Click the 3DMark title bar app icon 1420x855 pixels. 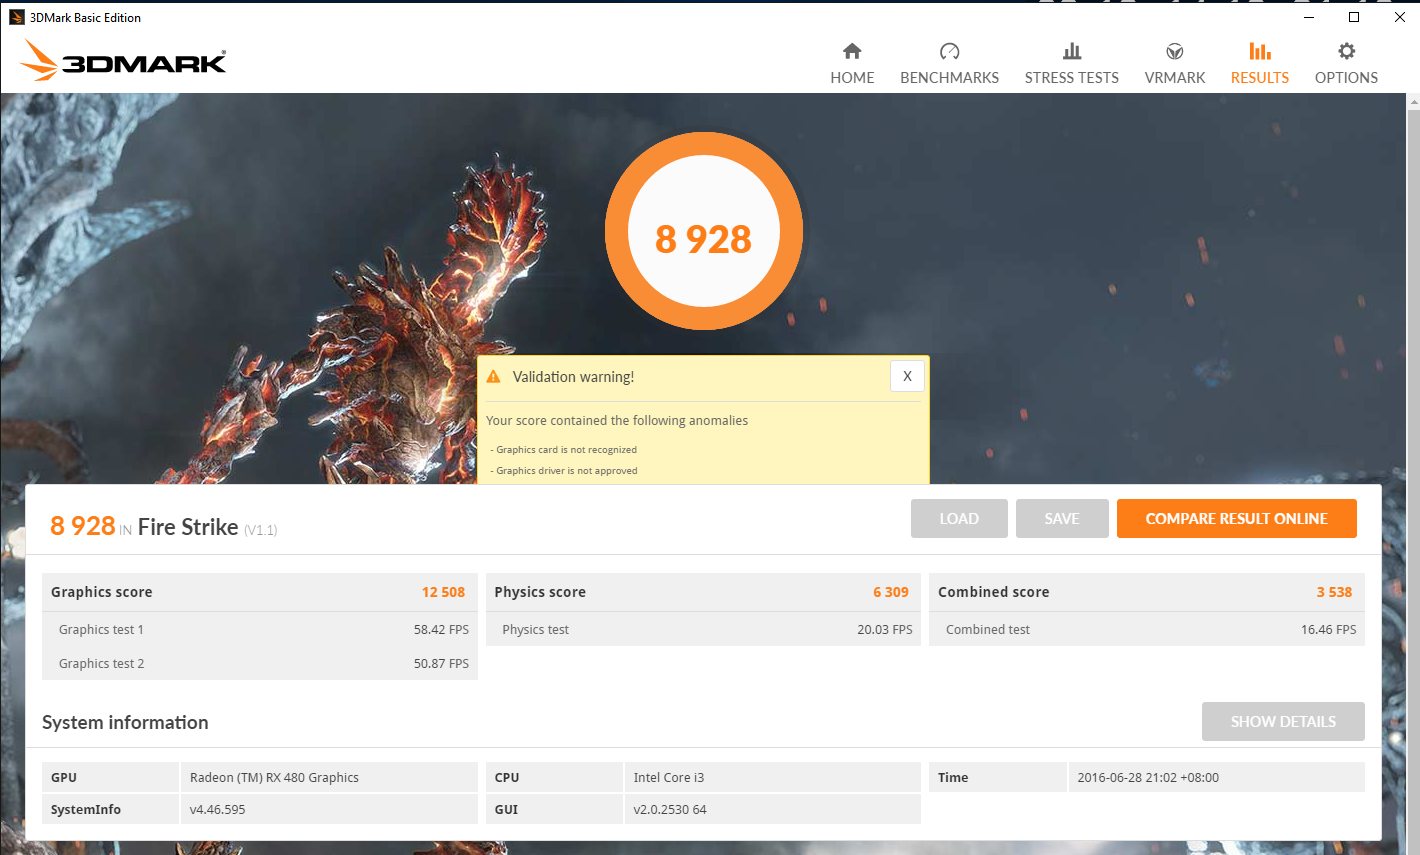[16, 17]
